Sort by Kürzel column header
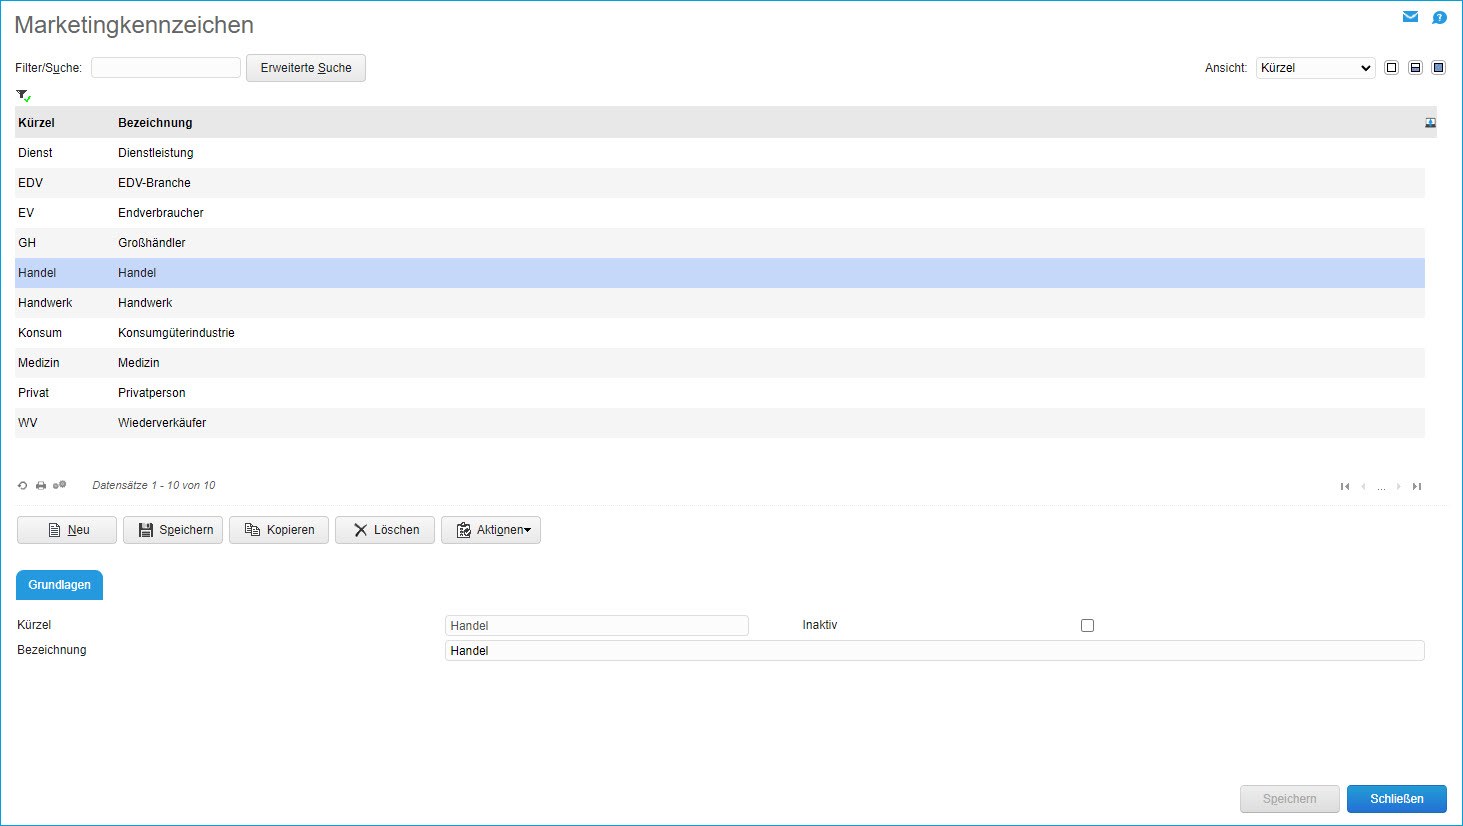 [x=36, y=123]
